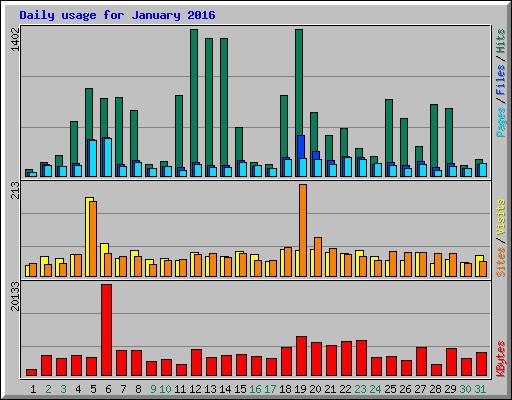The width and height of the screenshot is (512, 400).
Task: Click day label '28' on the x-axis
Action: click(435, 389)
